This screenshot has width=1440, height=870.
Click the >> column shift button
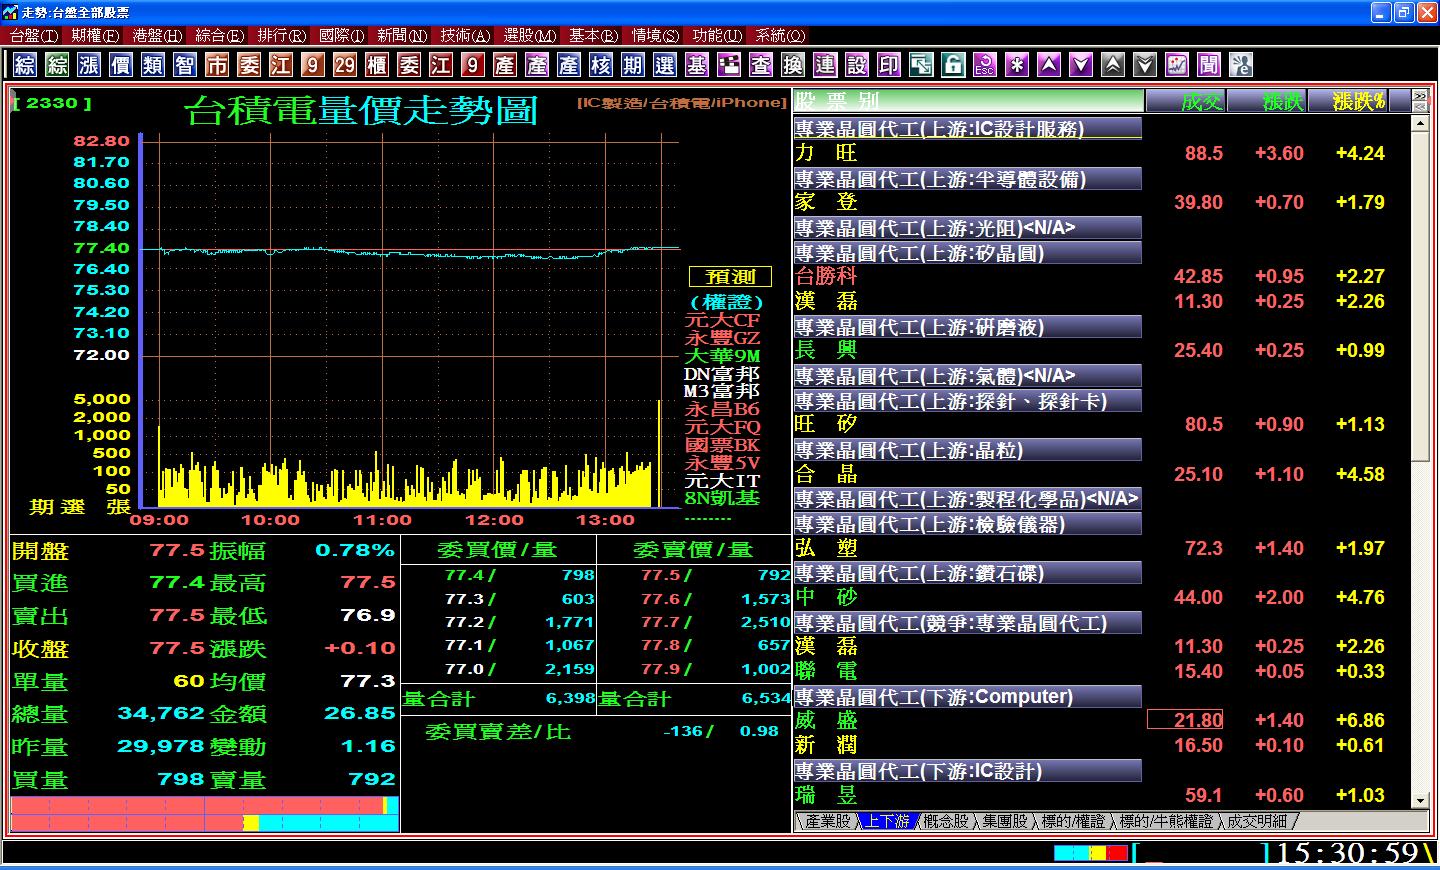(x=1420, y=96)
